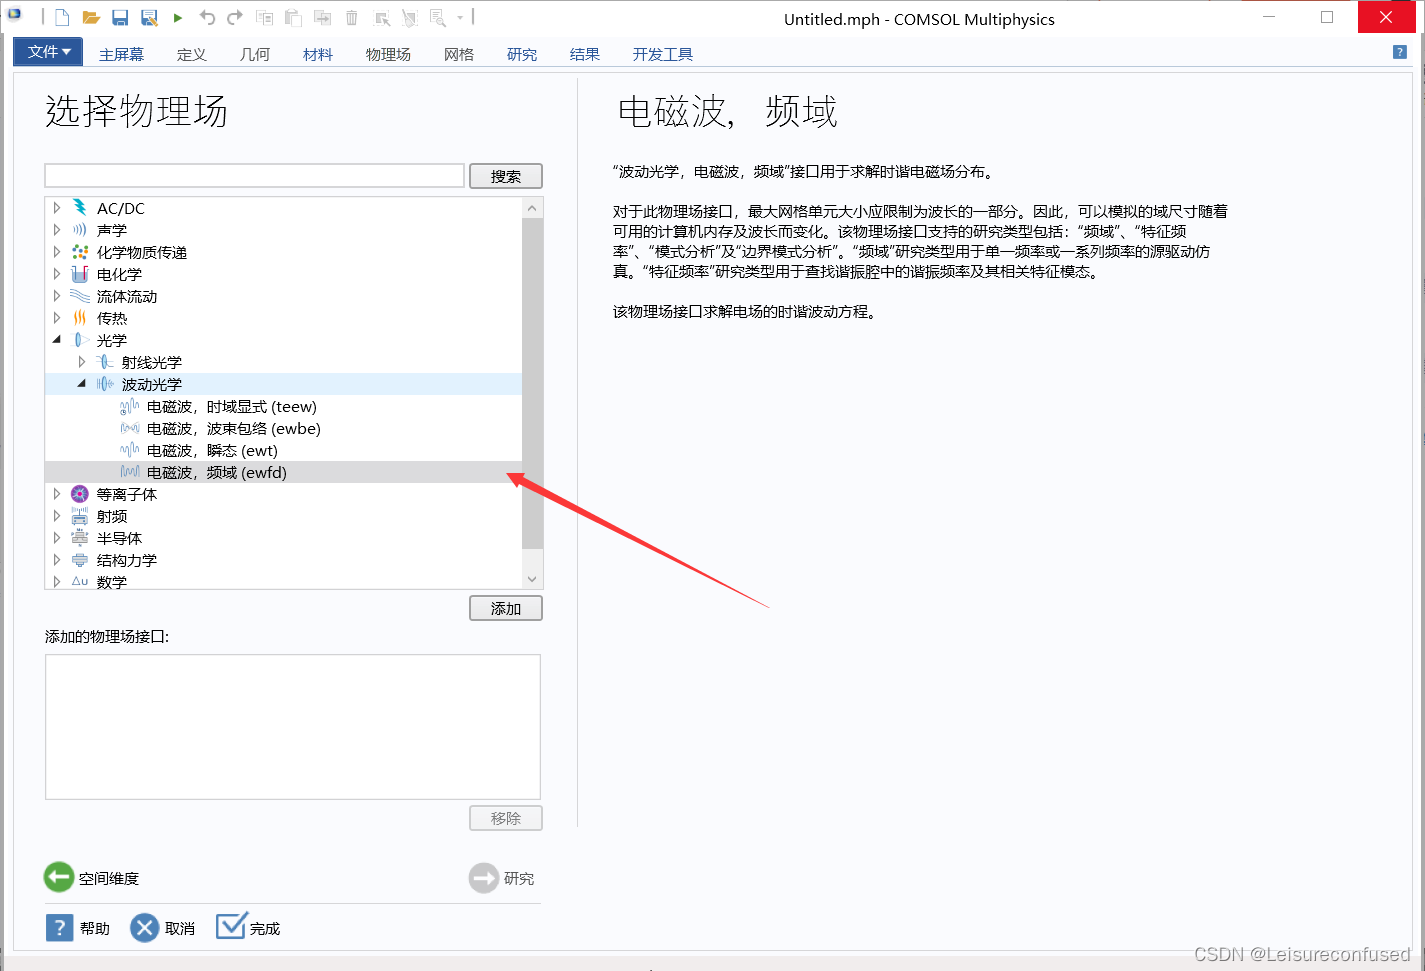Click the find/zoom document toolbar icon
This screenshot has height=971, width=1425.
tap(438, 18)
